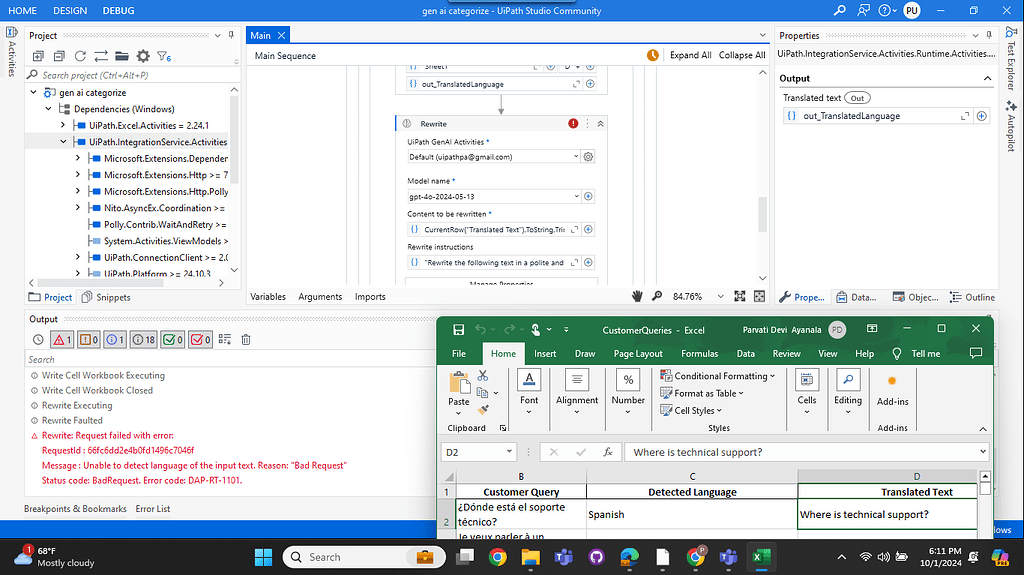The width and height of the screenshot is (1024, 575).
Task: Click Excel cell containing Spanish
Action: (x=692, y=514)
